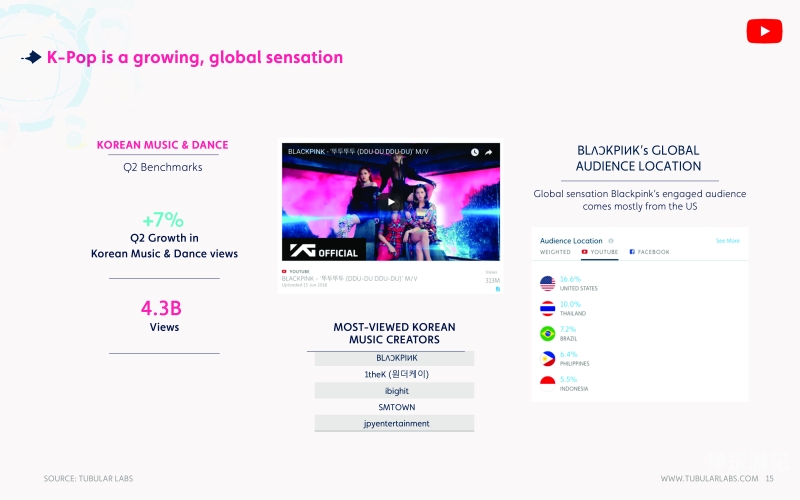
Task: Click the YouTube icon on YOUTUBE tab
Action: tap(585, 252)
